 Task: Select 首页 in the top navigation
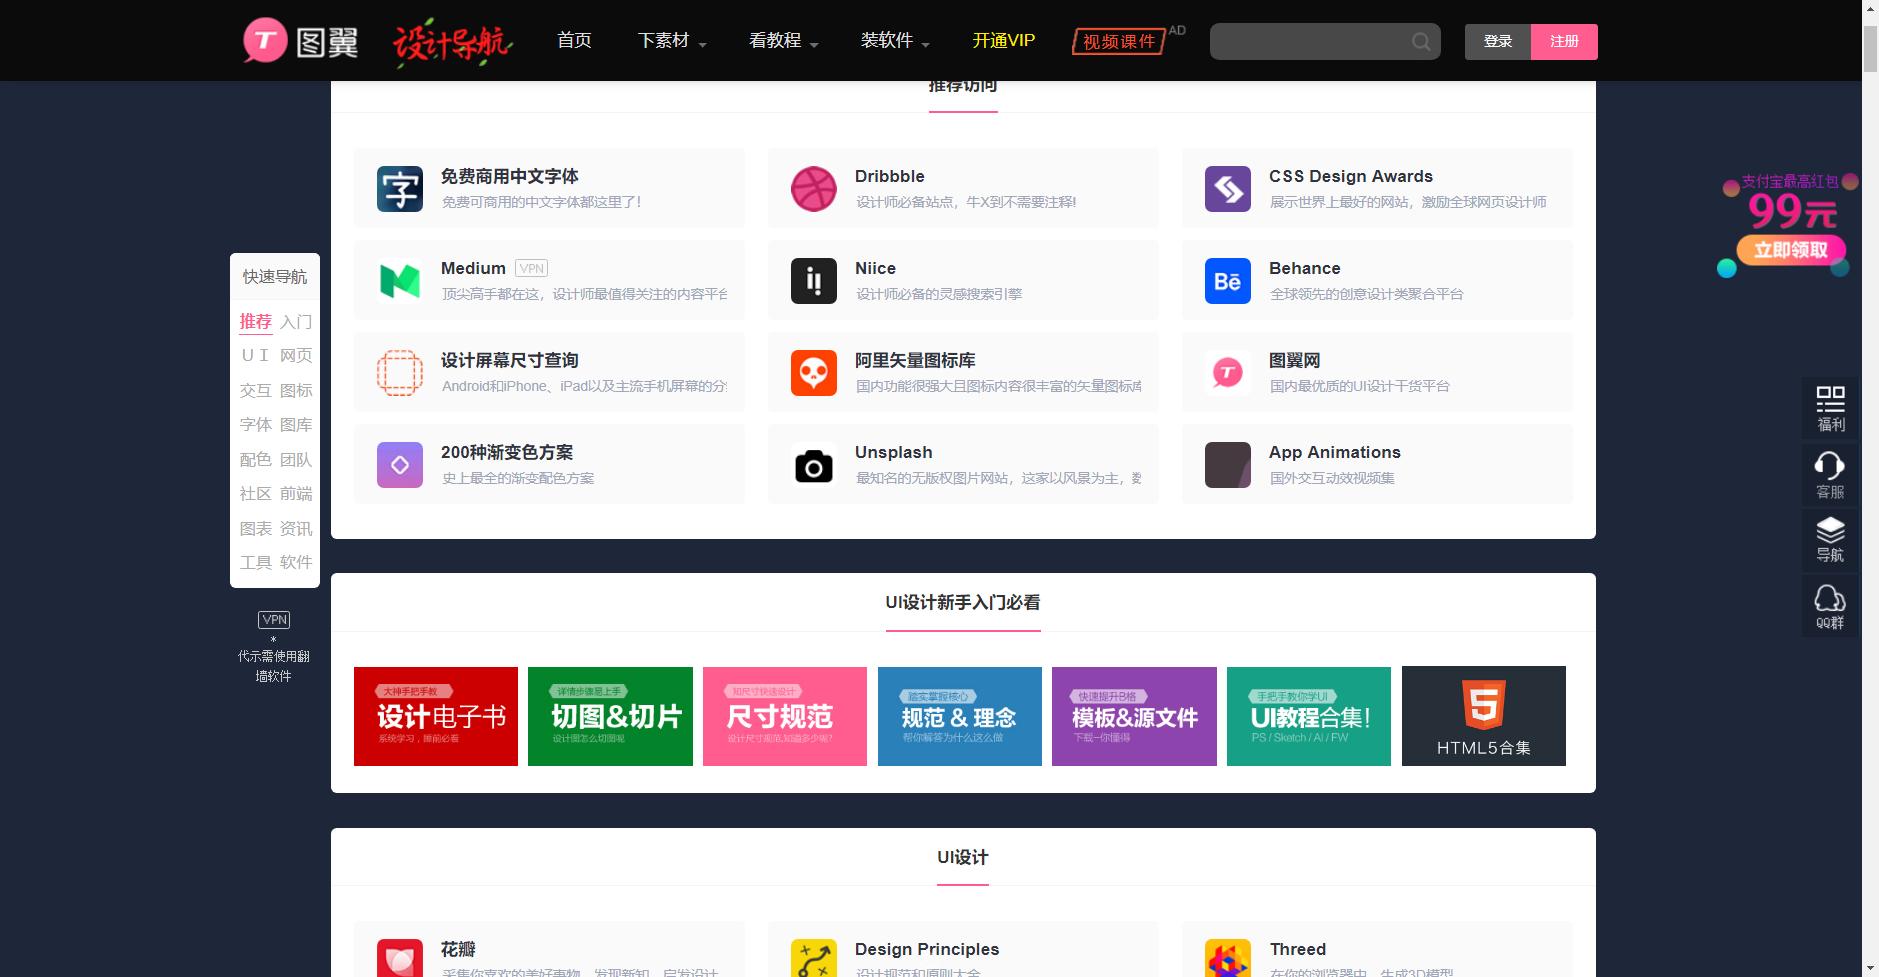(573, 41)
